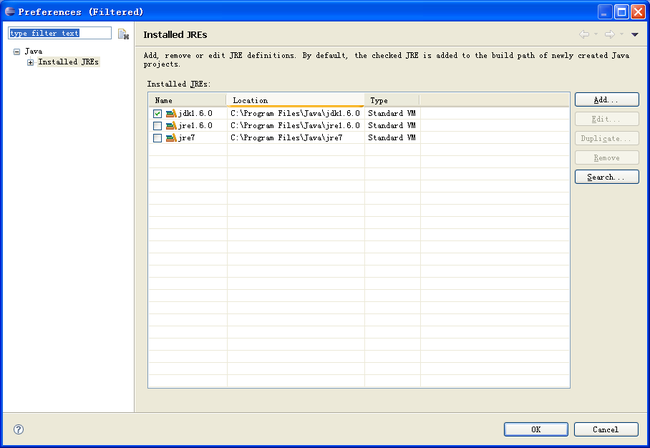
Task: Focus the type filter text field
Action: coord(60,33)
